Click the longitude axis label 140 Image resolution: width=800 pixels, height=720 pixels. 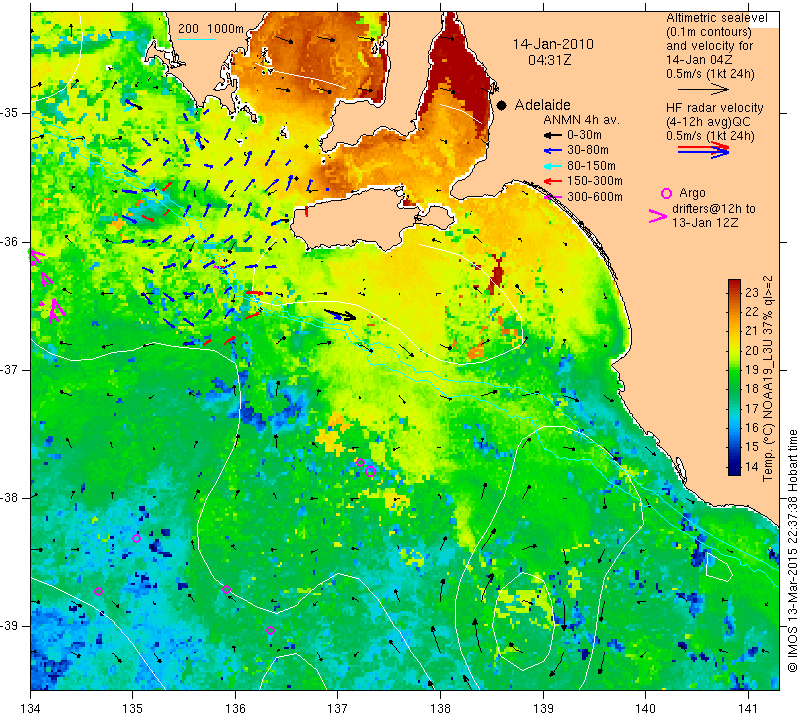tap(645, 708)
